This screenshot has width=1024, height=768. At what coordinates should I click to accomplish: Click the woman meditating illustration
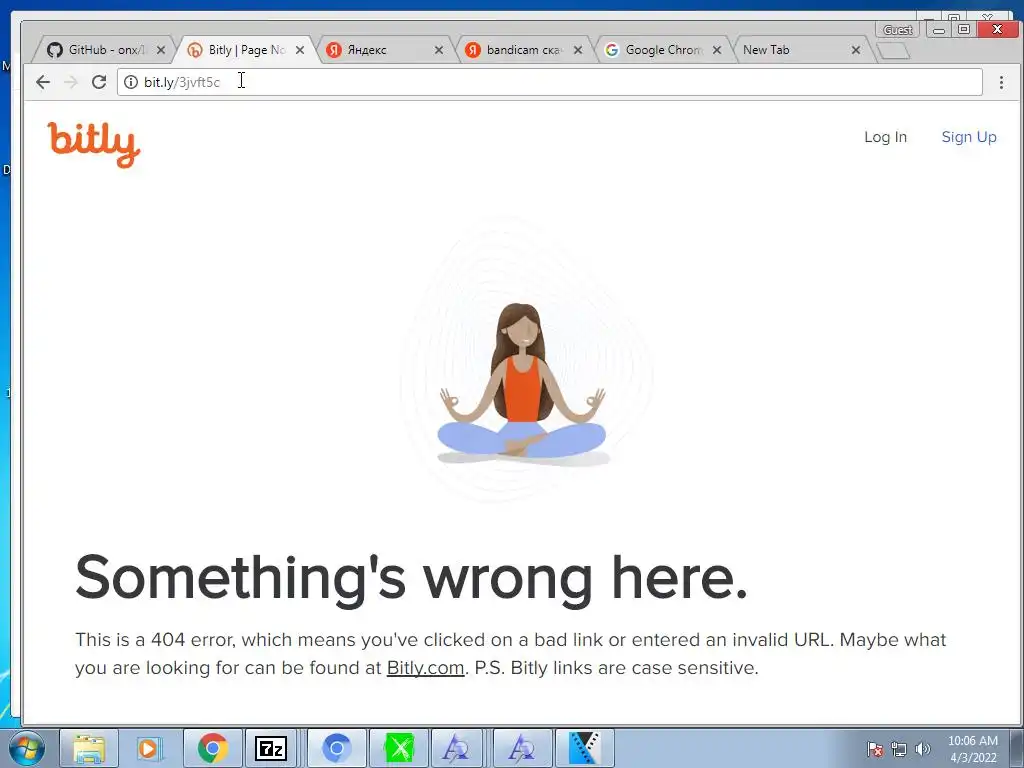521,384
